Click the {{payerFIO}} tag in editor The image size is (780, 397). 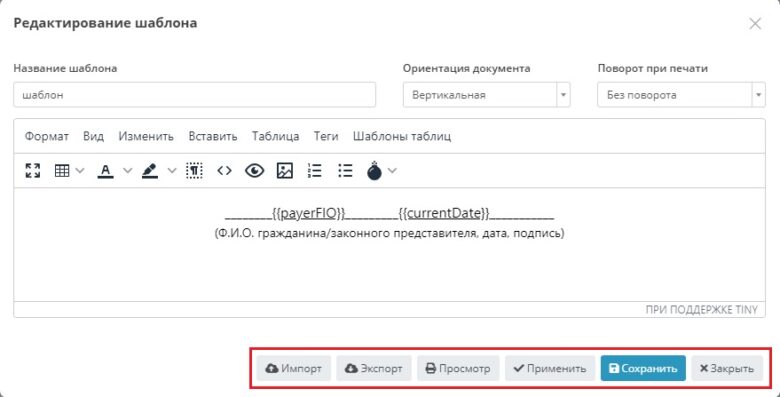point(309,214)
